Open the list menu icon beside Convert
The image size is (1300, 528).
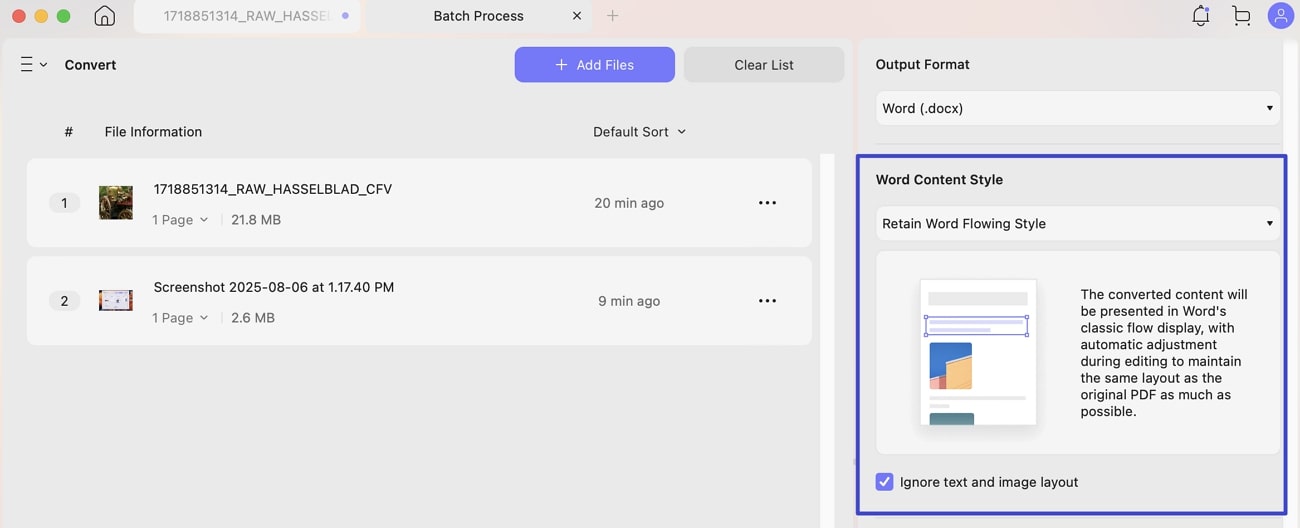(33, 65)
